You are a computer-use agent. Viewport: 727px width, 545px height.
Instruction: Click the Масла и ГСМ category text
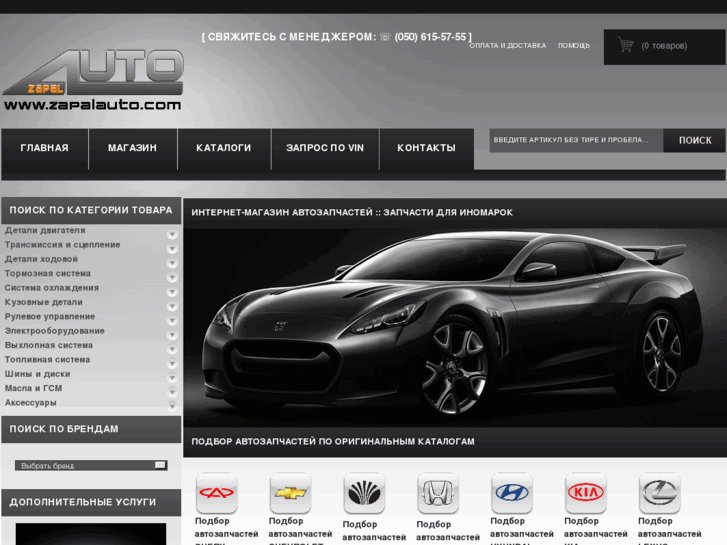pos(33,389)
